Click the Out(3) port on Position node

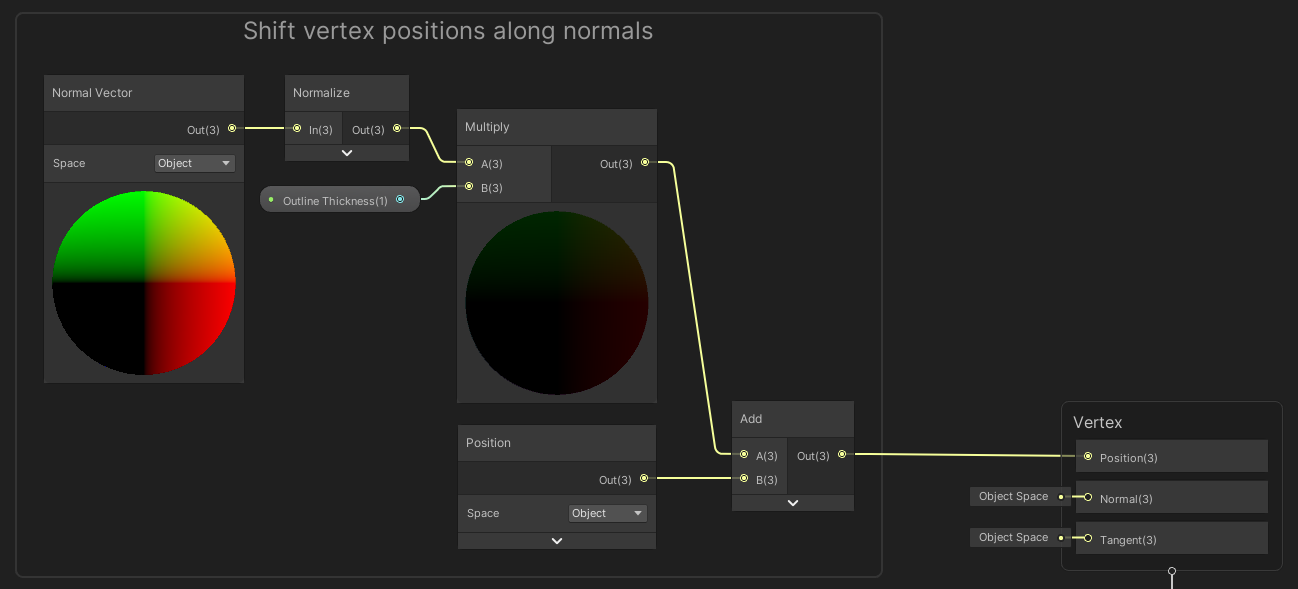click(644, 478)
